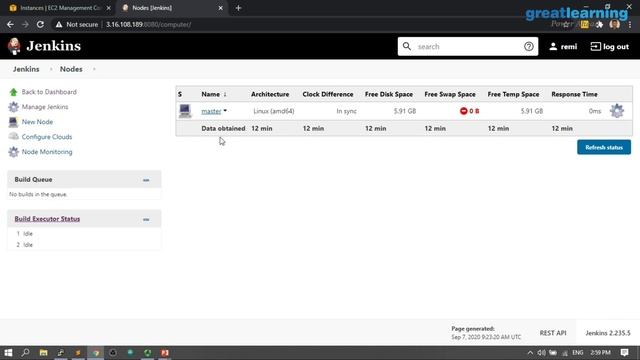Open File Explorer from the taskbar
Image resolution: width=640 pixels, height=360 pixels.
43,353
